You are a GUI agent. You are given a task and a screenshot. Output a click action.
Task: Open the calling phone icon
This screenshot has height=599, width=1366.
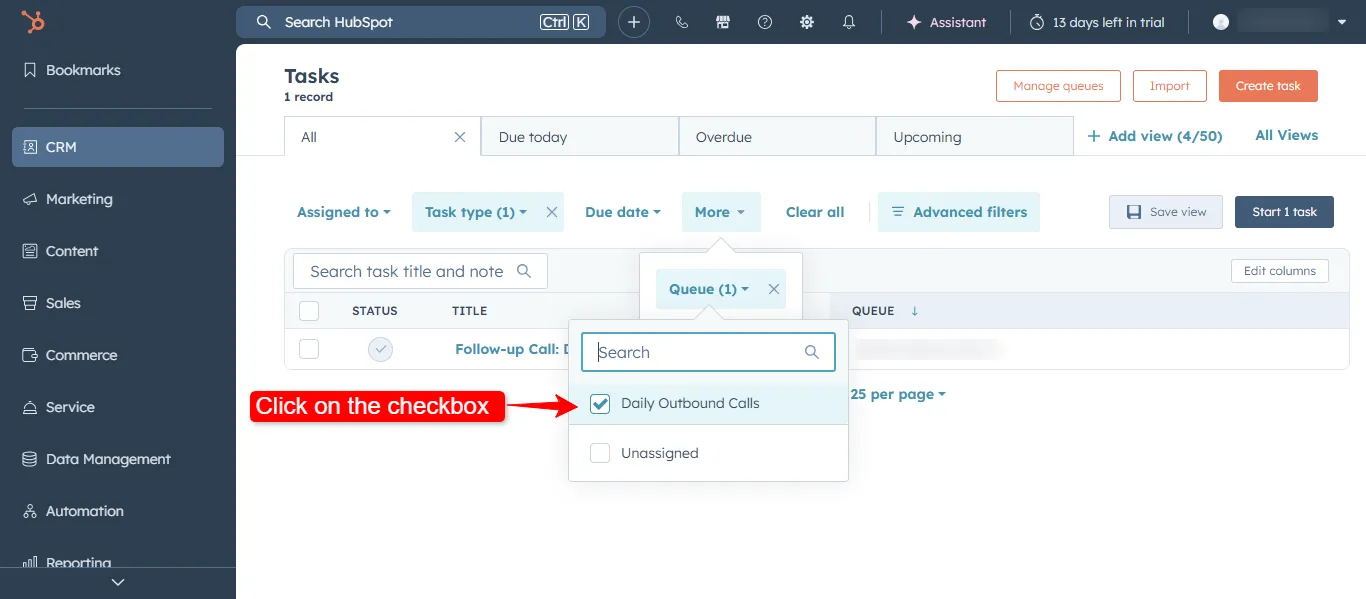[x=682, y=22]
